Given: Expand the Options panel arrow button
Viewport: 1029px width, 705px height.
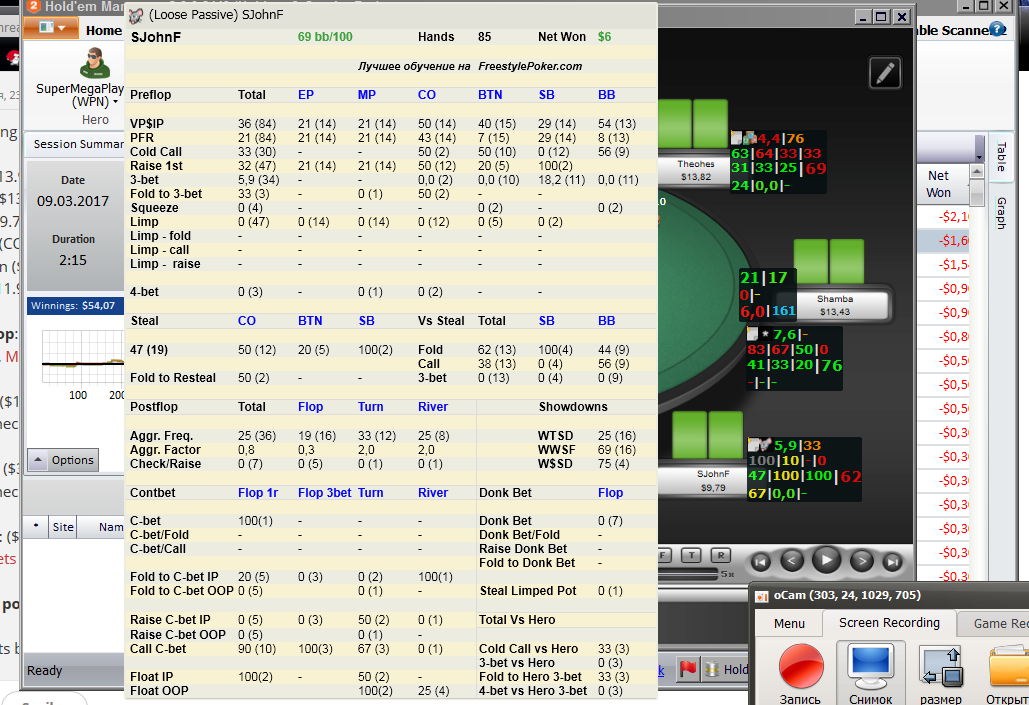Looking at the screenshot, I should tap(38, 460).
